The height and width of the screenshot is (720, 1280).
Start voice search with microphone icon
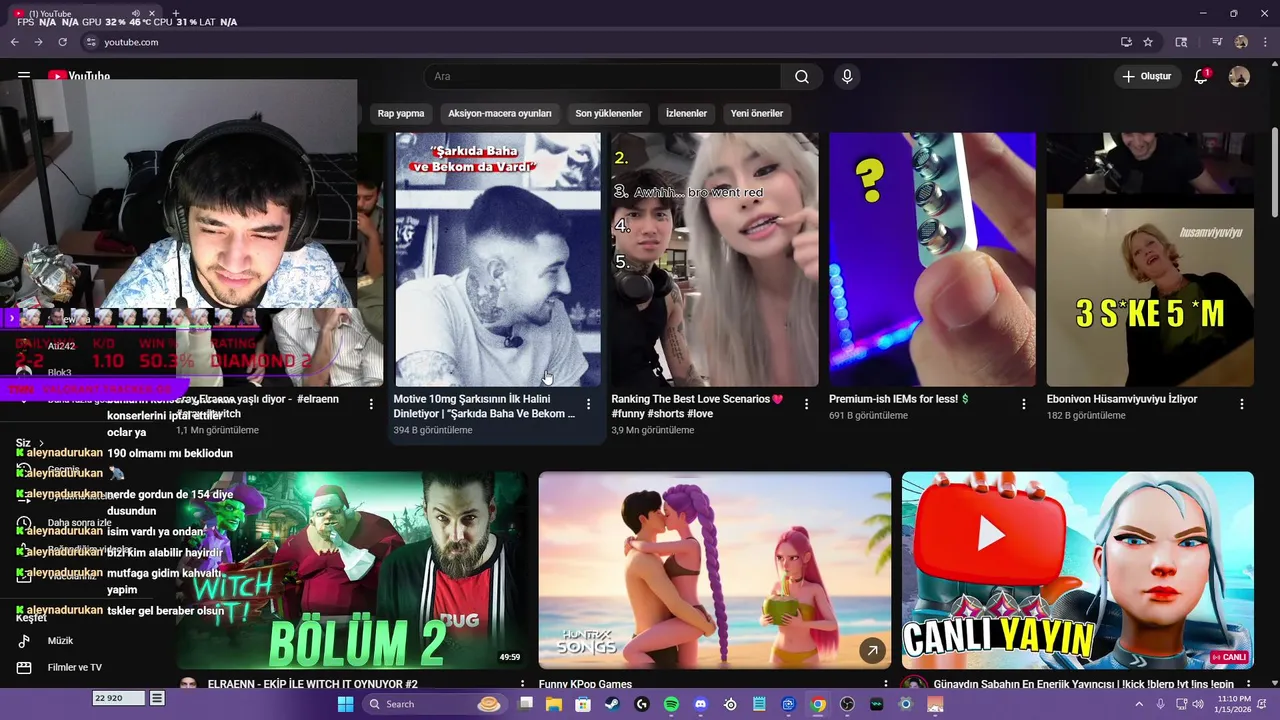pyautogui.click(x=847, y=77)
